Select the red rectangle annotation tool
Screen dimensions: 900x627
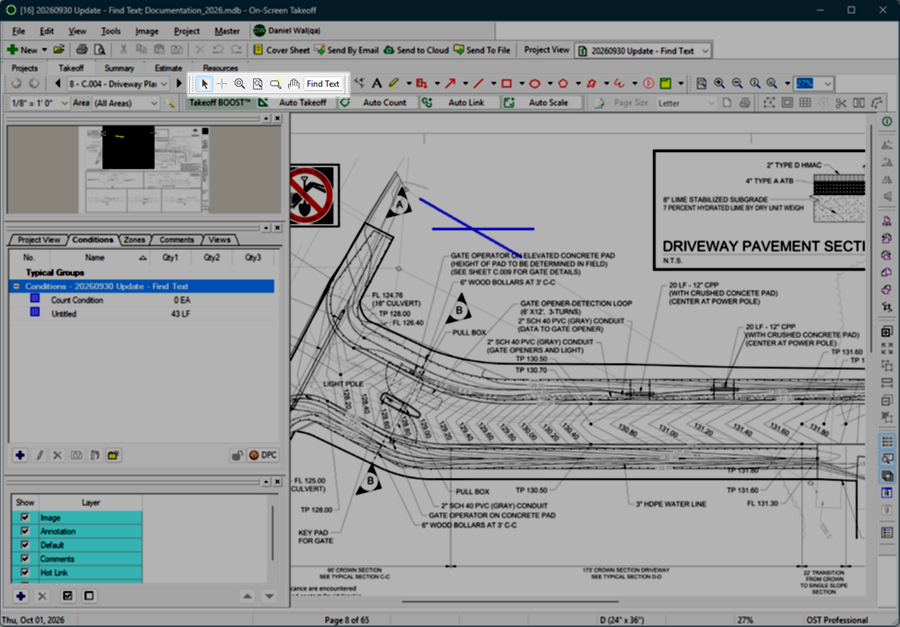pyautogui.click(x=506, y=84)
